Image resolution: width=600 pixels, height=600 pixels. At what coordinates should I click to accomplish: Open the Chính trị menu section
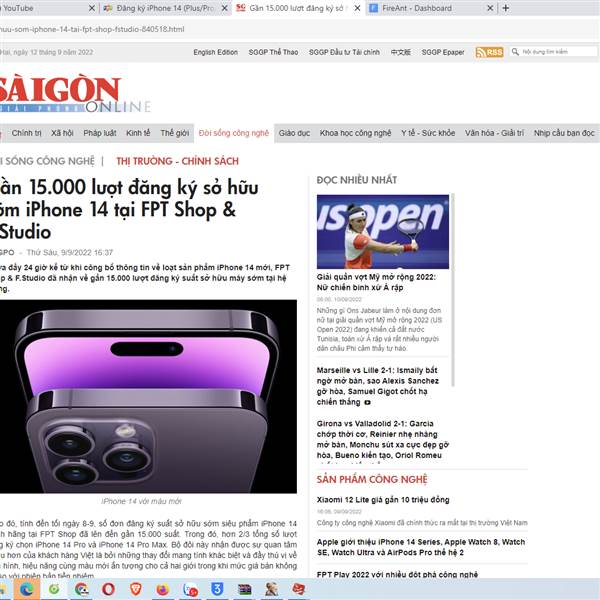tap(26, 133)
